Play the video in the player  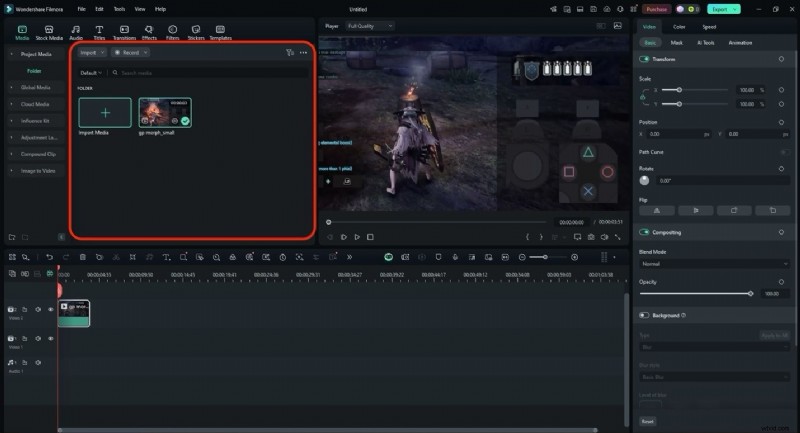tap(357, 237)
